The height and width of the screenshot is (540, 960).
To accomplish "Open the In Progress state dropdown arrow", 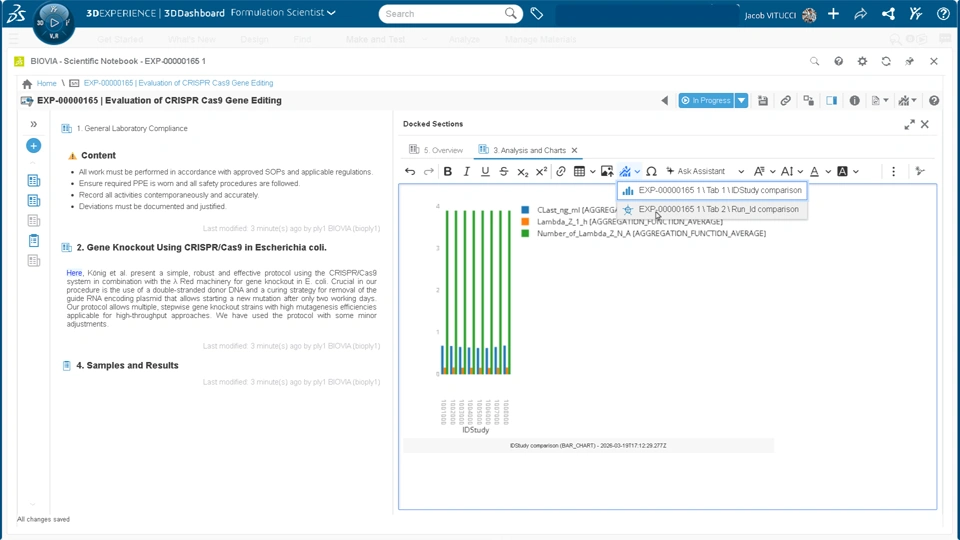I will 741,100.
